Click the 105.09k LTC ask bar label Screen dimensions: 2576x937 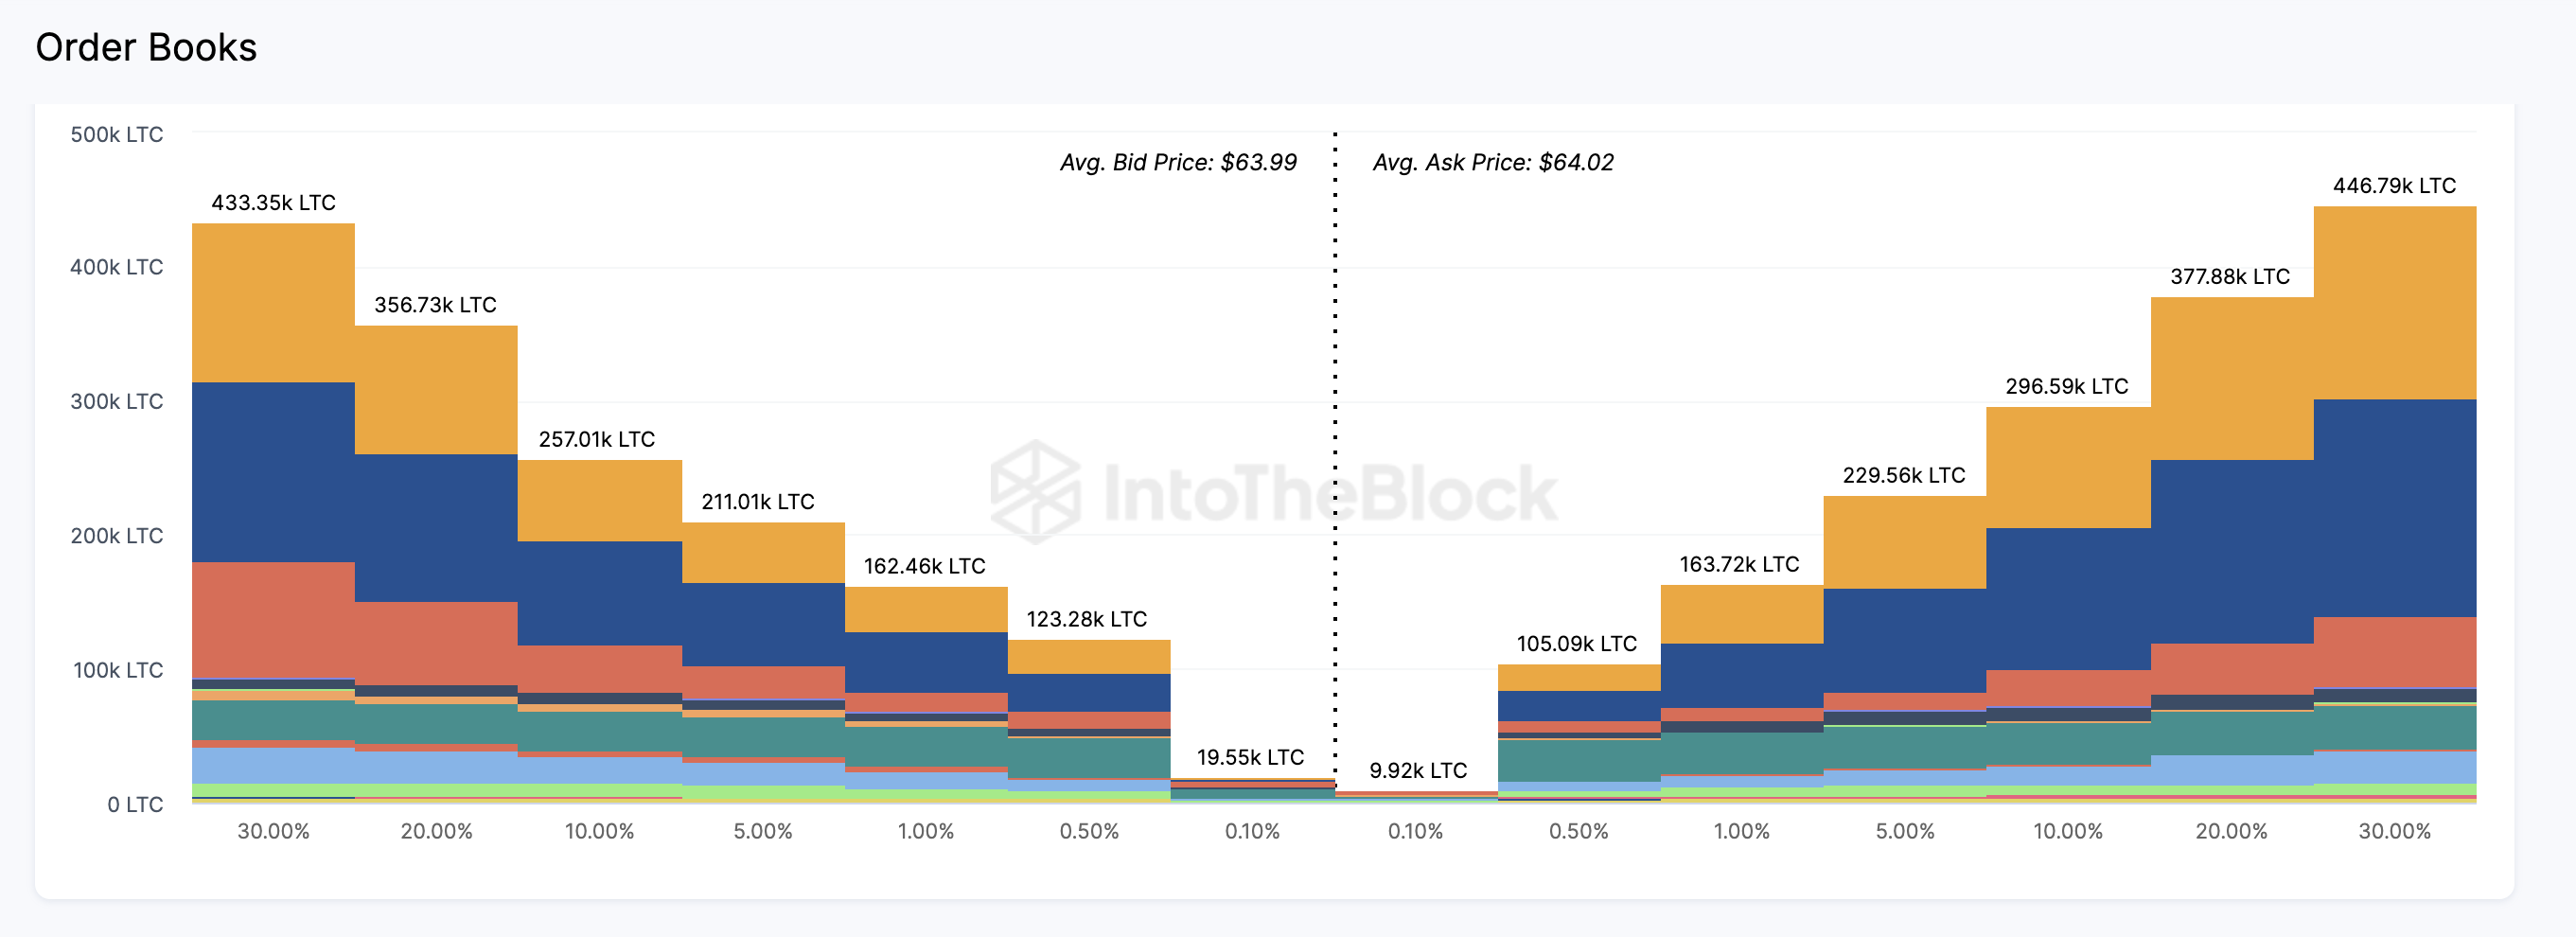(x=1576, y=644)
